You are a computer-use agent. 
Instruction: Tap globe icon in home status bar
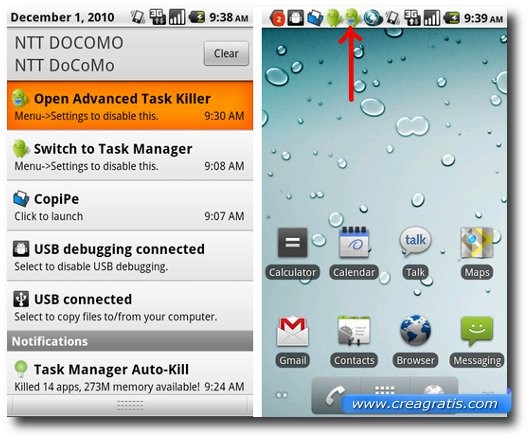pos(373,18)
